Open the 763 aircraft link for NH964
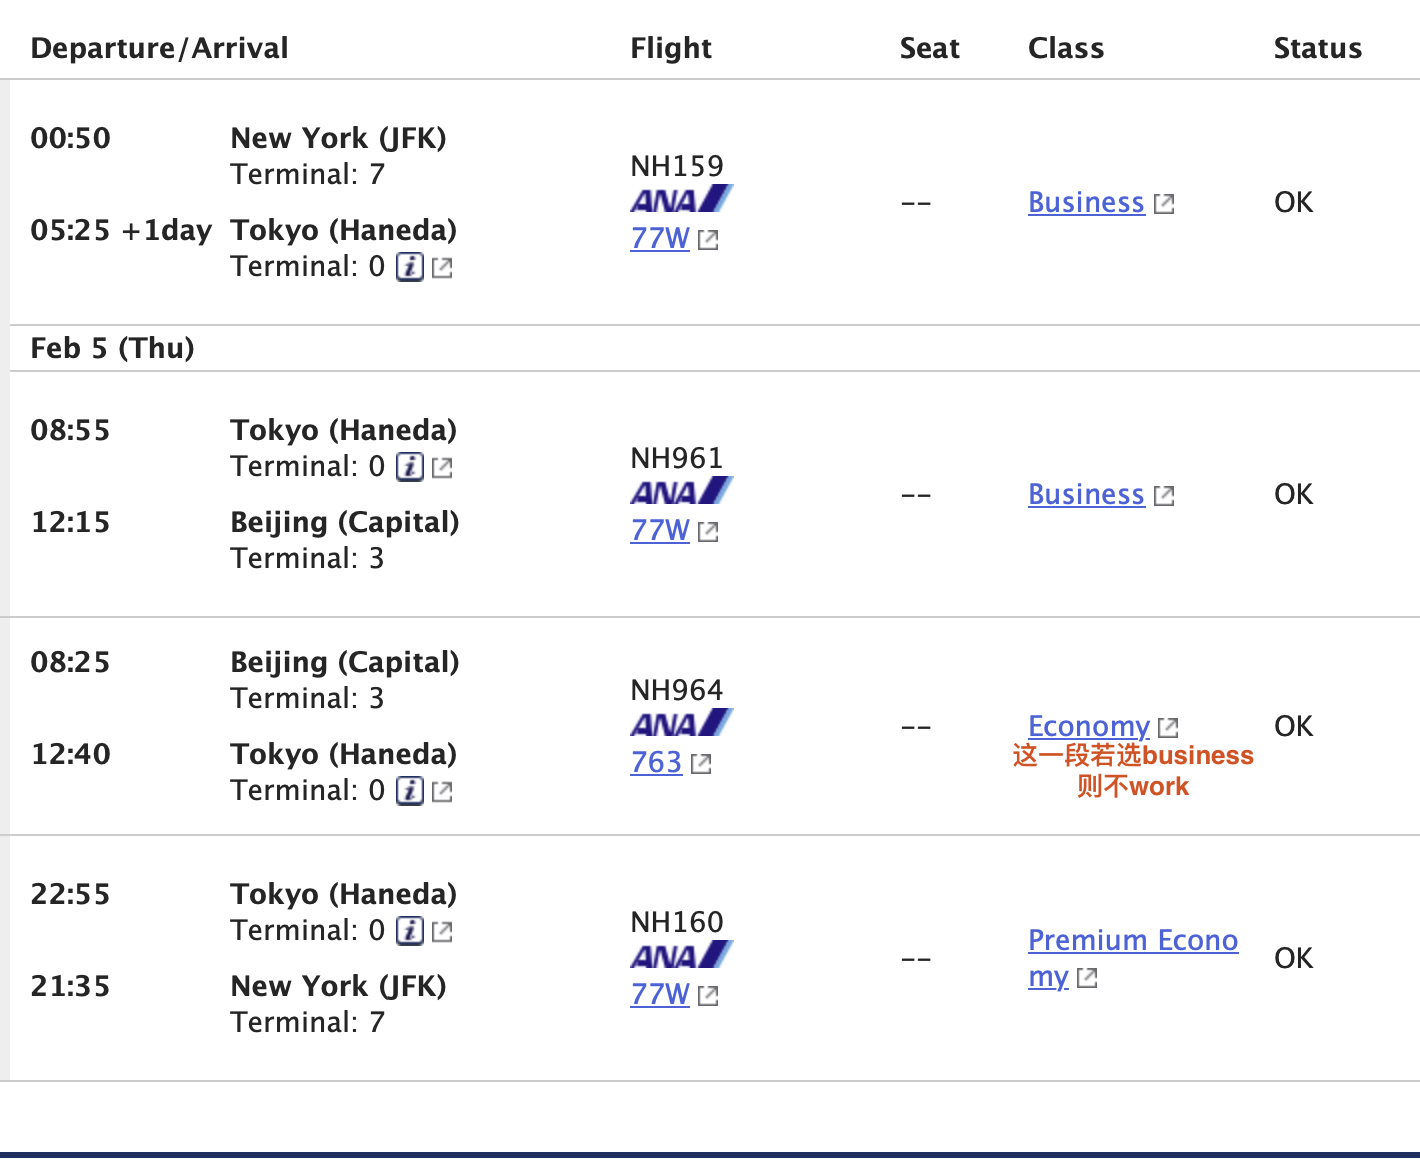Screen dimensions: 1420x1160 click(656, 763)
